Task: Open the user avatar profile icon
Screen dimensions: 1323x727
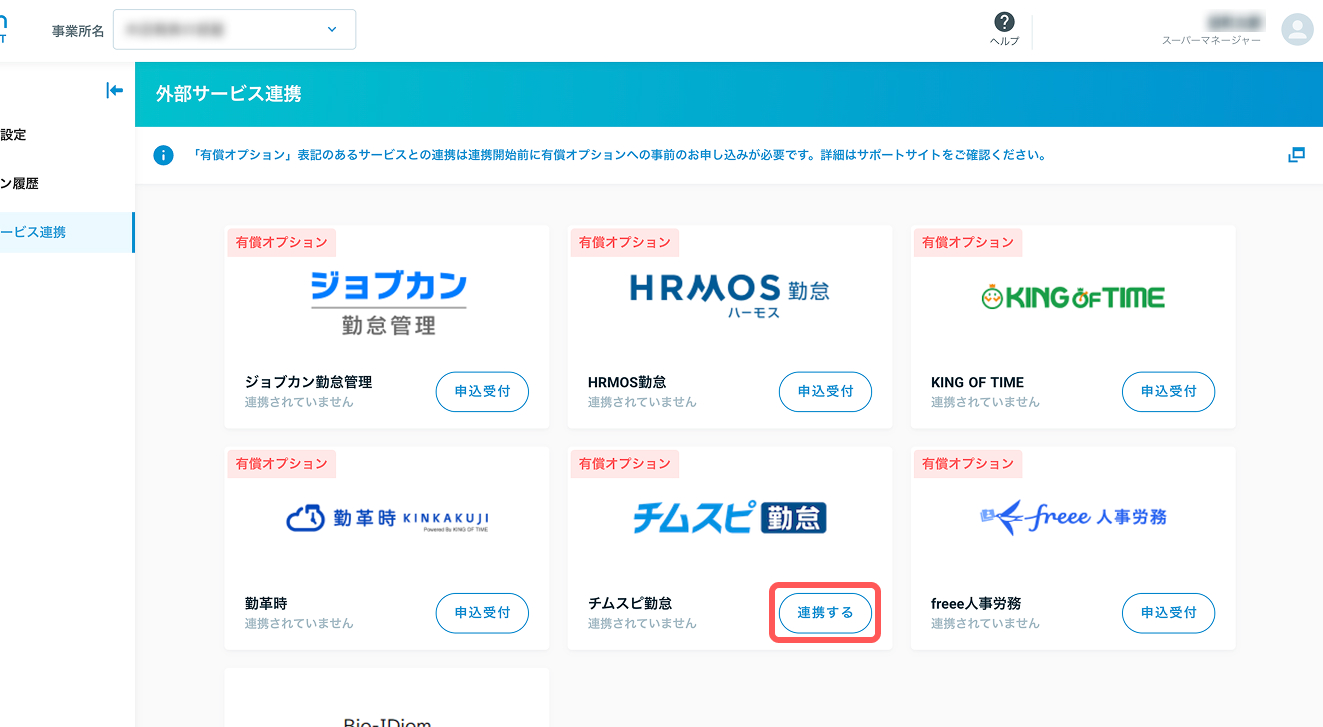Action: click(x=1297, y=29)
